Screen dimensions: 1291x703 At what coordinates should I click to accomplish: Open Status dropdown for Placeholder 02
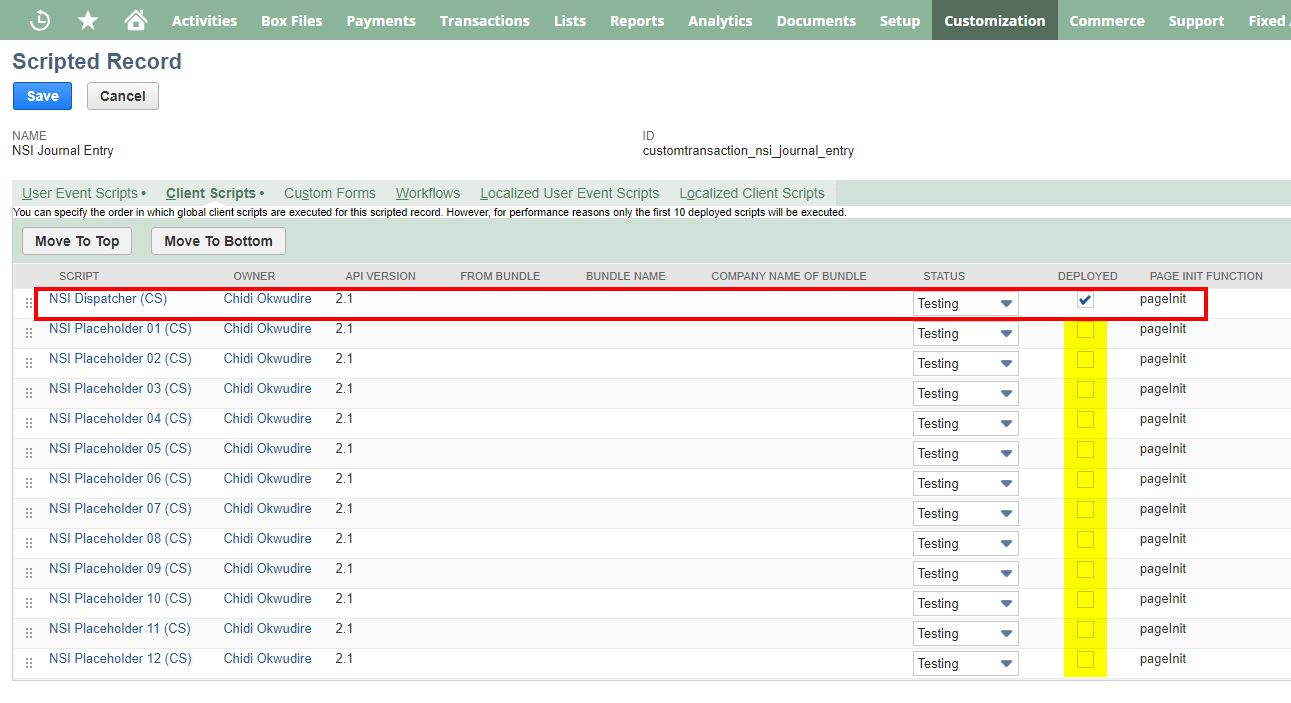966,363
